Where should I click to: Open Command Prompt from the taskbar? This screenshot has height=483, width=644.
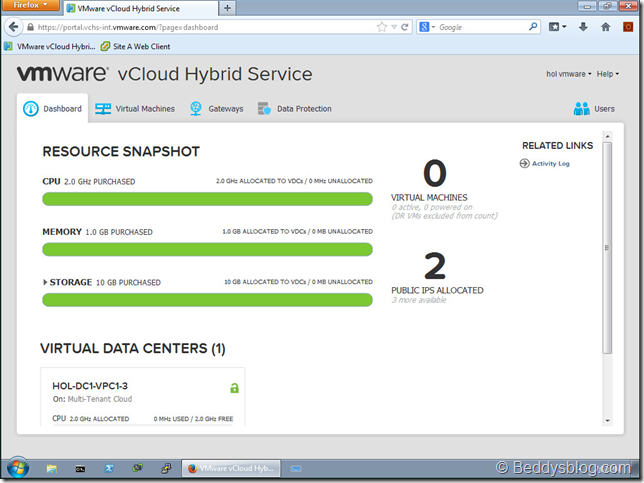click(80, 468)
